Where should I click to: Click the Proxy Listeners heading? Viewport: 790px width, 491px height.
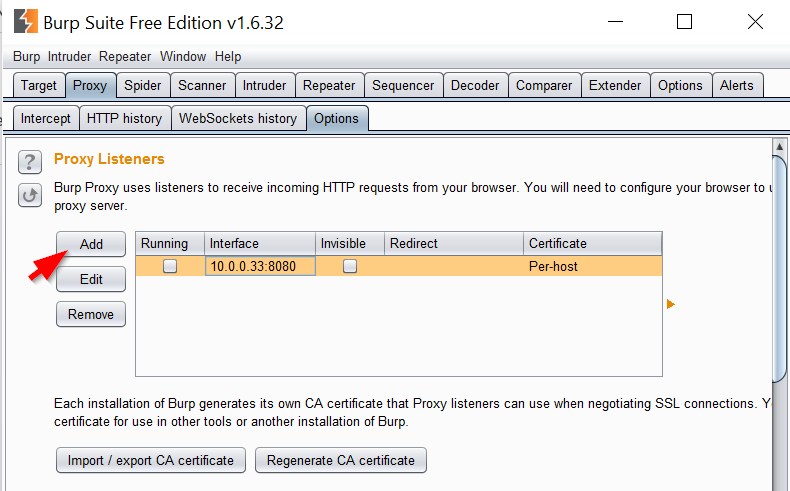(x=109, y=159)
